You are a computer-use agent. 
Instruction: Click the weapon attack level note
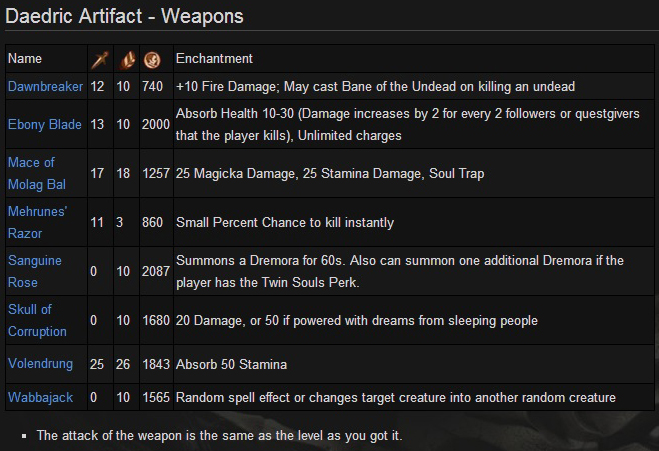click(x=219, y=436)
